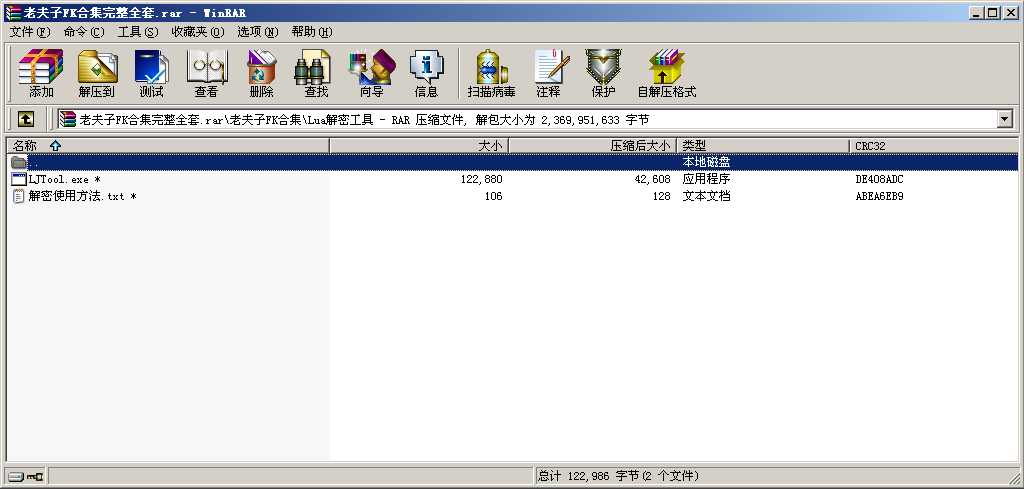
Task: Select the LJTool.exe file icon
Action: [x=19, y=179]
